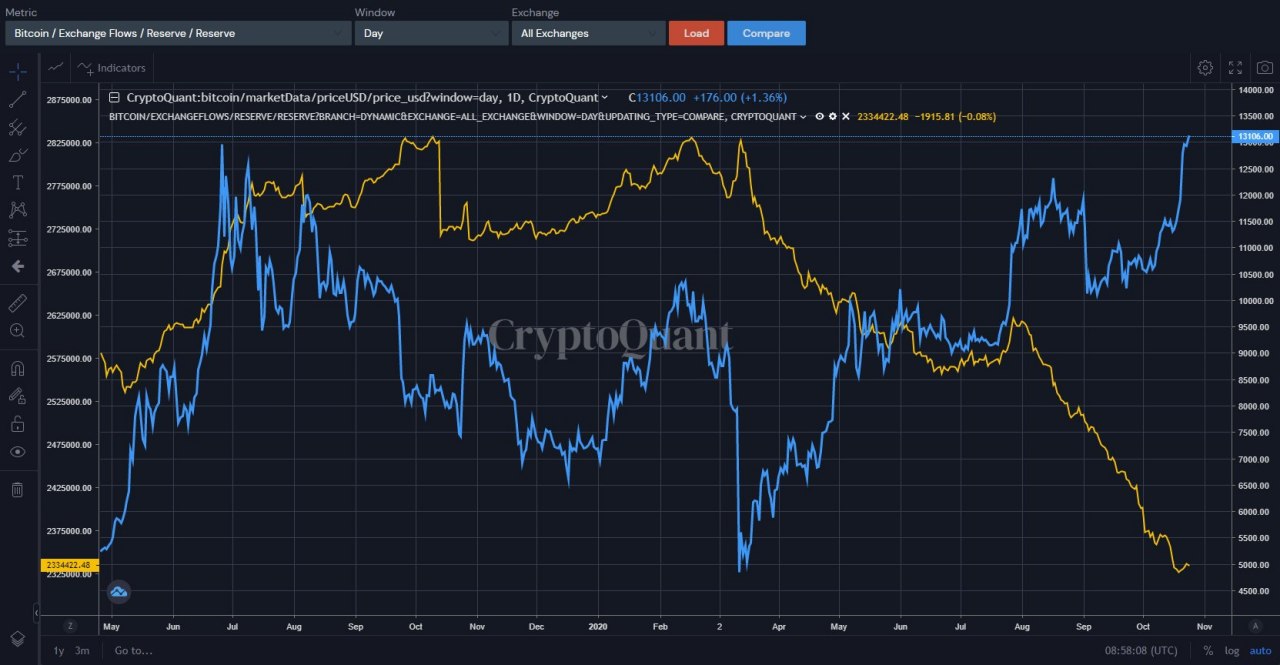Toggle percent scale mode

tap(1208, 650)
